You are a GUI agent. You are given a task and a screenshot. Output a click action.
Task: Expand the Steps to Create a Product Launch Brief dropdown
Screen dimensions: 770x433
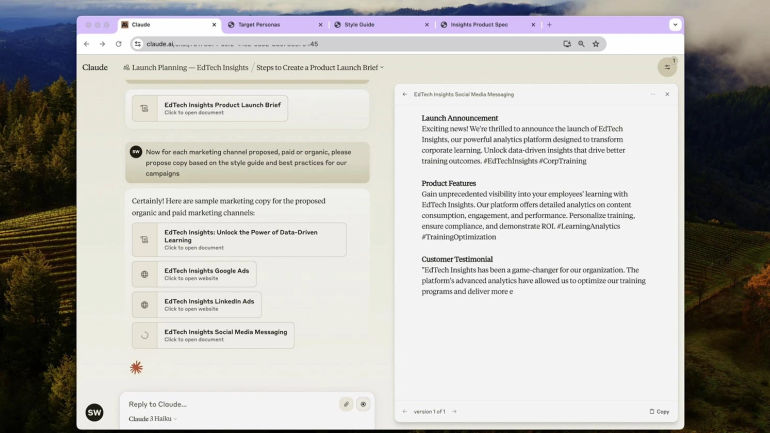click(x=320, y=67)
